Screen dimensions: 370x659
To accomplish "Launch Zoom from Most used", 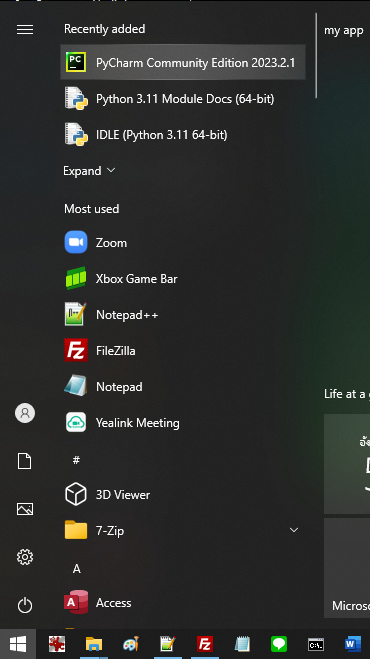I will click(183, 243).
